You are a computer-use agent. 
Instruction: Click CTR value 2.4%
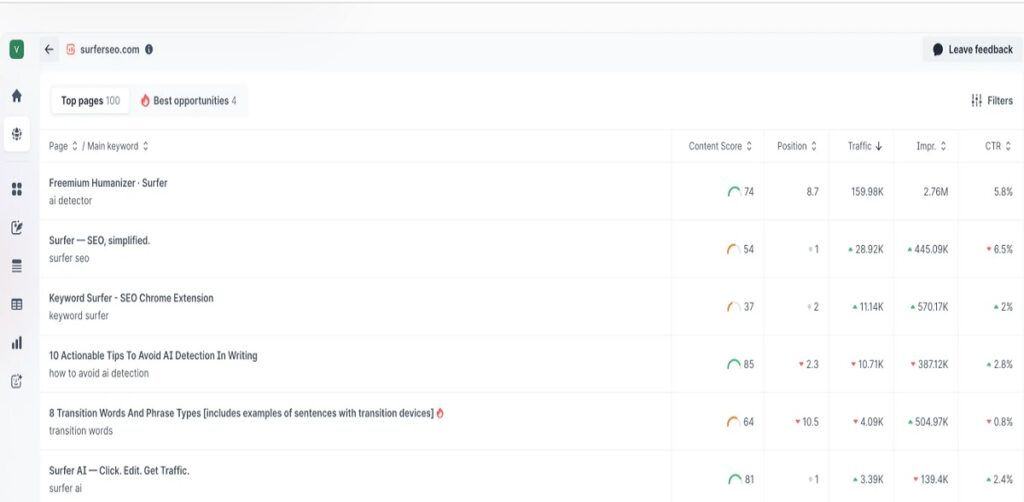[1003, 479]
